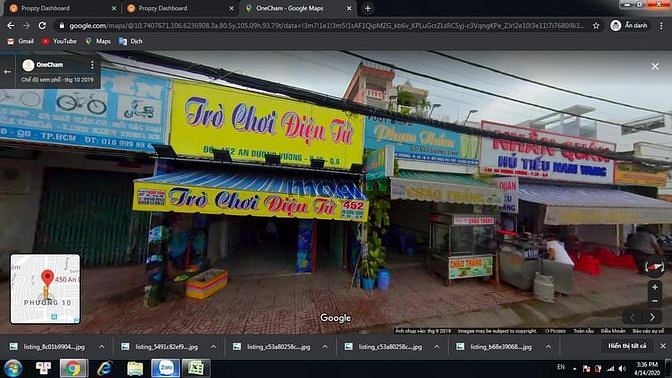Click Hiển thị tất cả downloads button
The height and width of the screenshot is (378, 672).
[x=627, y=346]
